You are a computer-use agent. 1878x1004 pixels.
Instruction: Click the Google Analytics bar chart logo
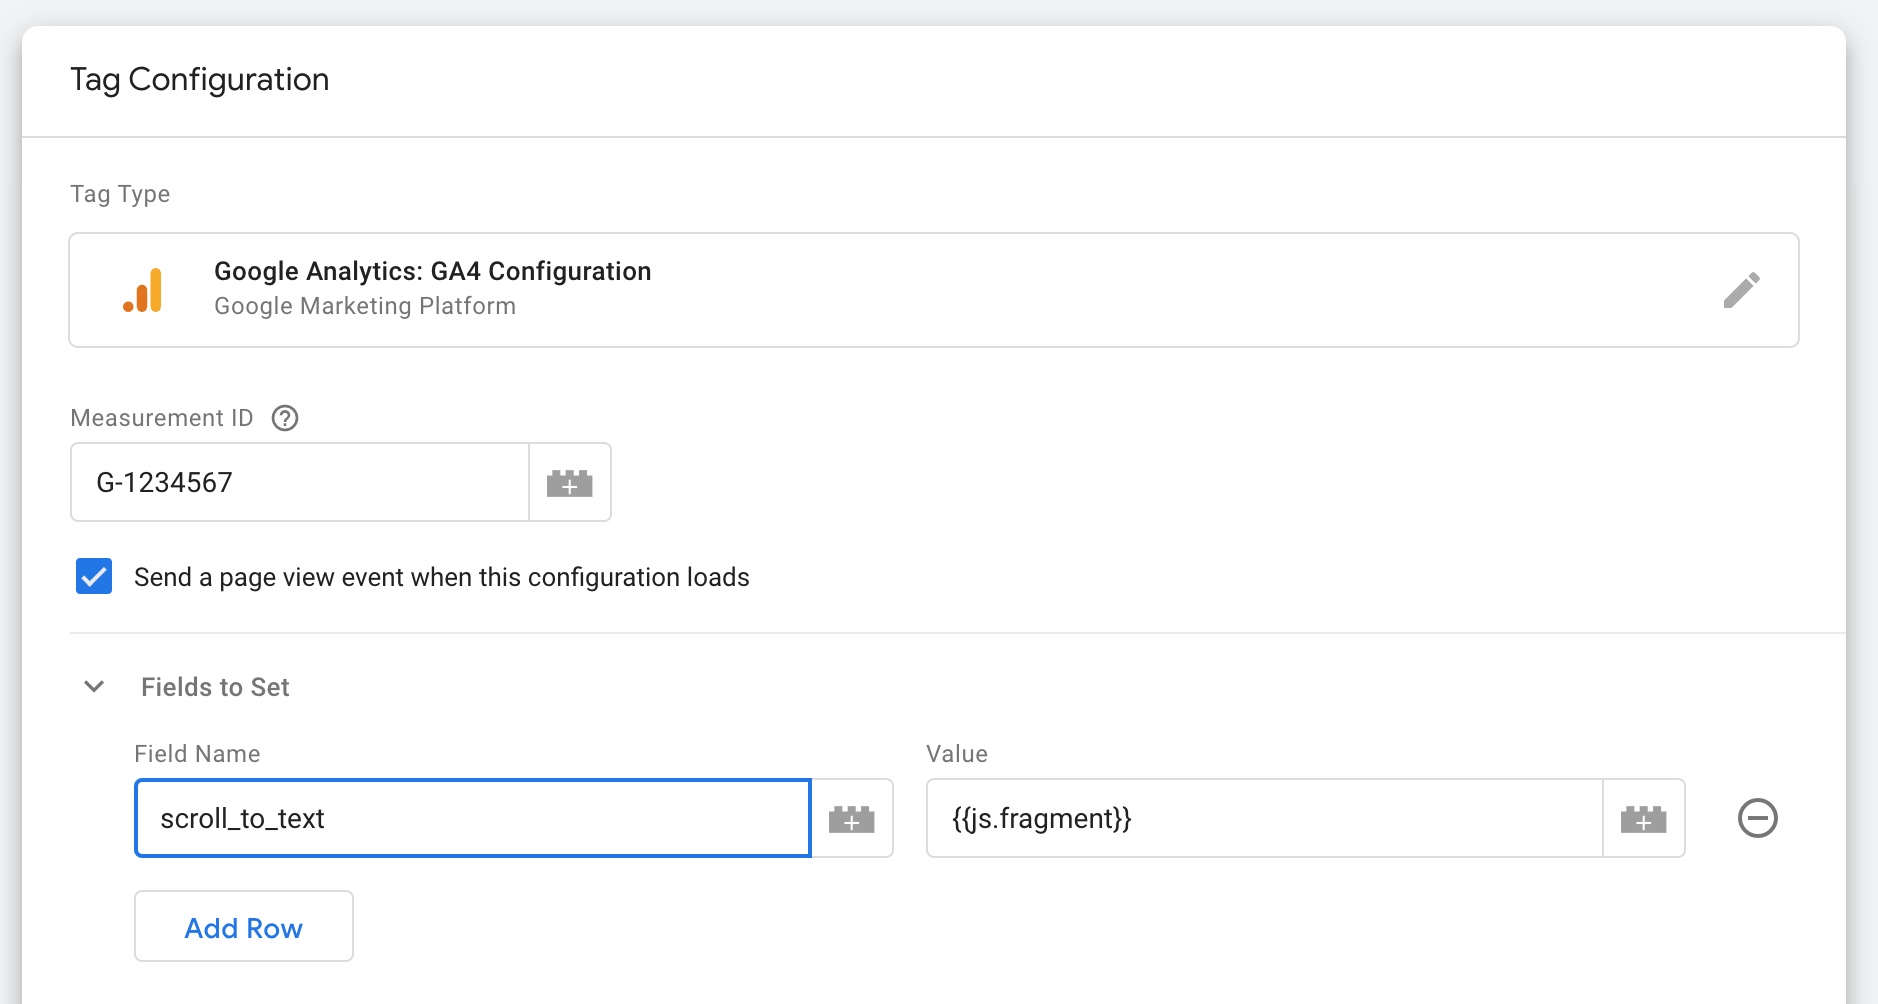coord(143,290)
